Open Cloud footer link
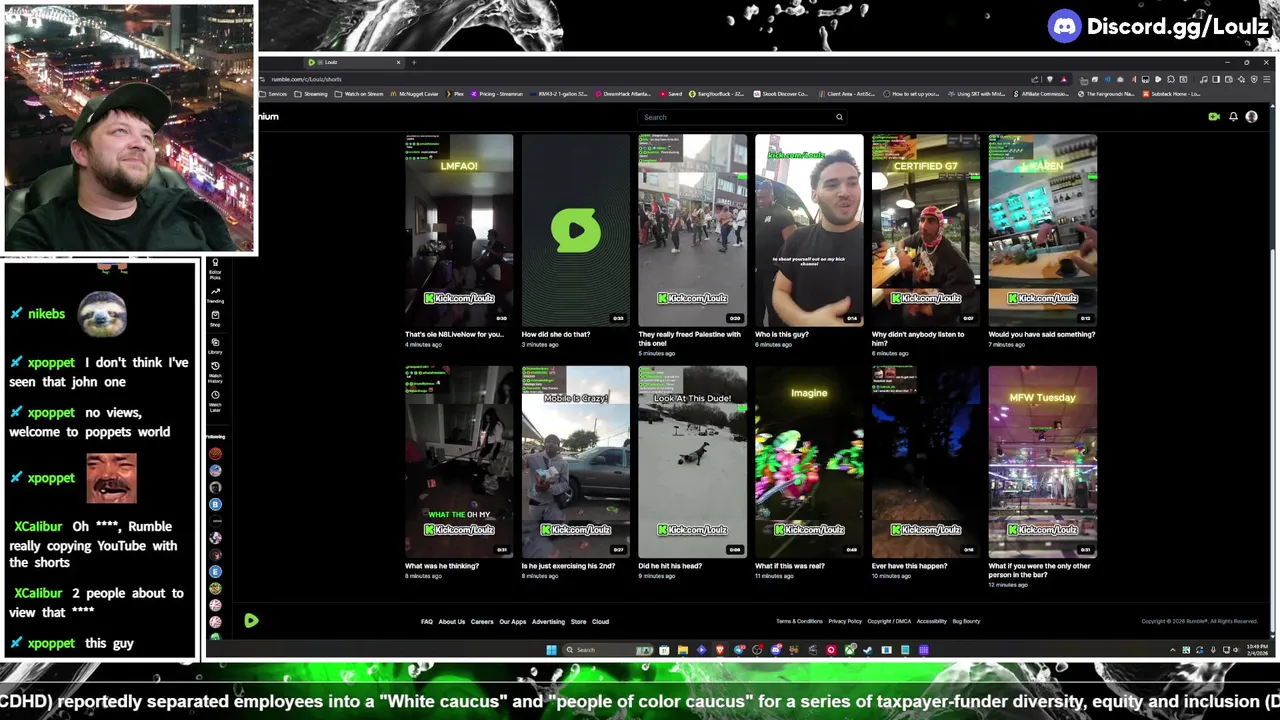1280x720 pixels. click(600, 622)
